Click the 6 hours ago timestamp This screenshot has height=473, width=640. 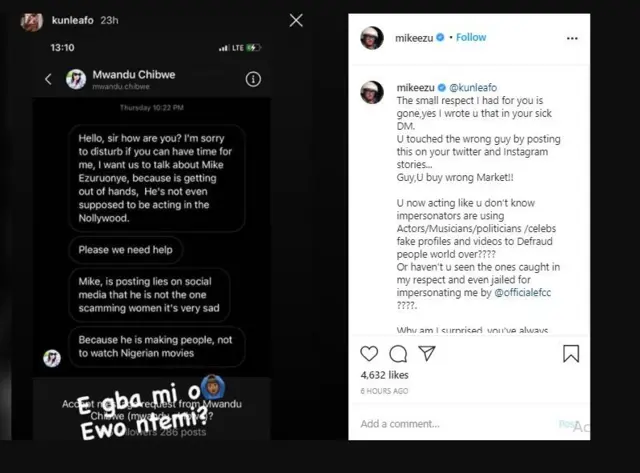pyautogui.click(x=385, y=391)
